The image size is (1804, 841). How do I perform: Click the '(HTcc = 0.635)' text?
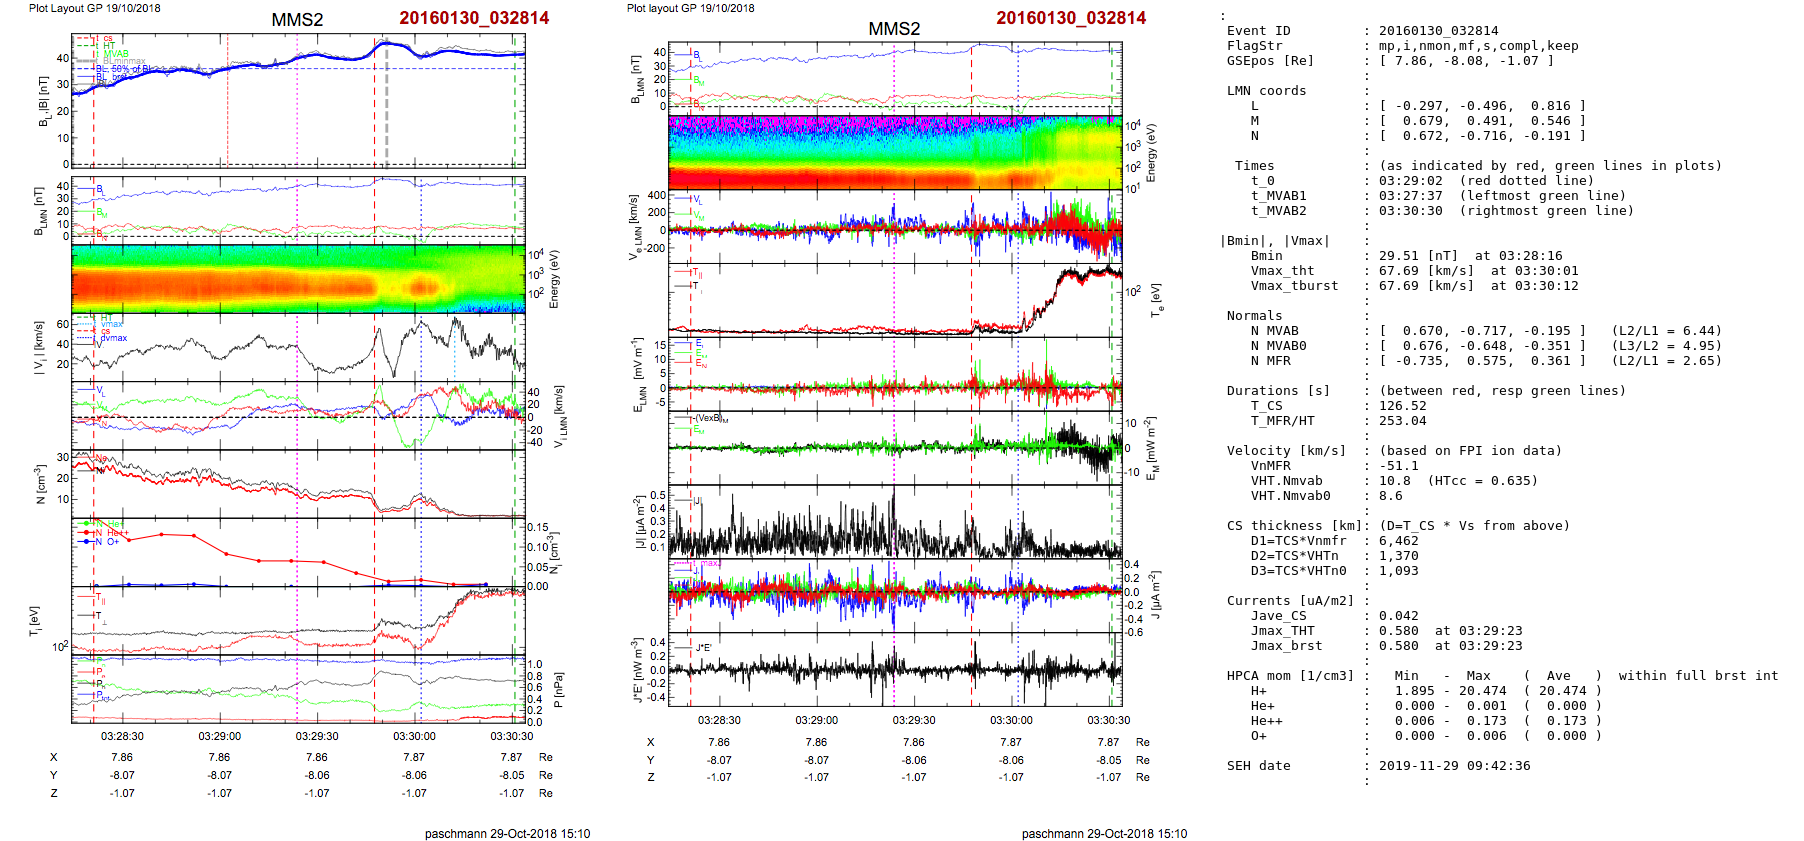pos(1483,481)
